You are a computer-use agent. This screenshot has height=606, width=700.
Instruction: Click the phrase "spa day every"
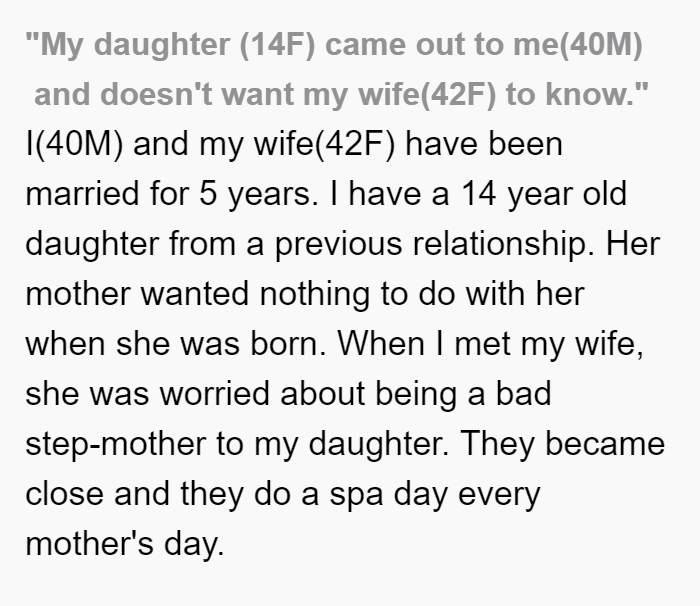point(435,494)
